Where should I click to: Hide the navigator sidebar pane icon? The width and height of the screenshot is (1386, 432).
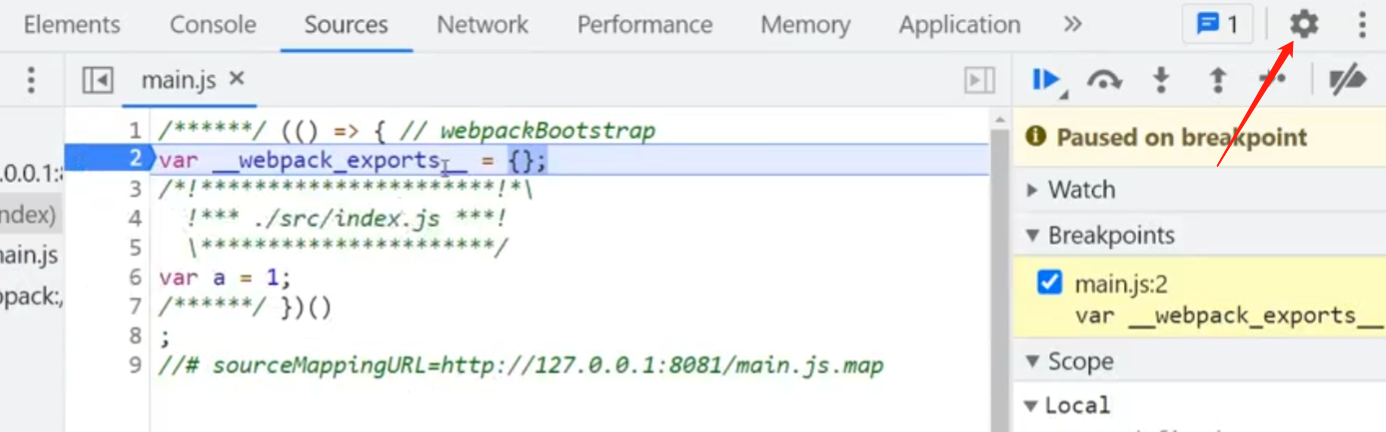tap(97, 80)
